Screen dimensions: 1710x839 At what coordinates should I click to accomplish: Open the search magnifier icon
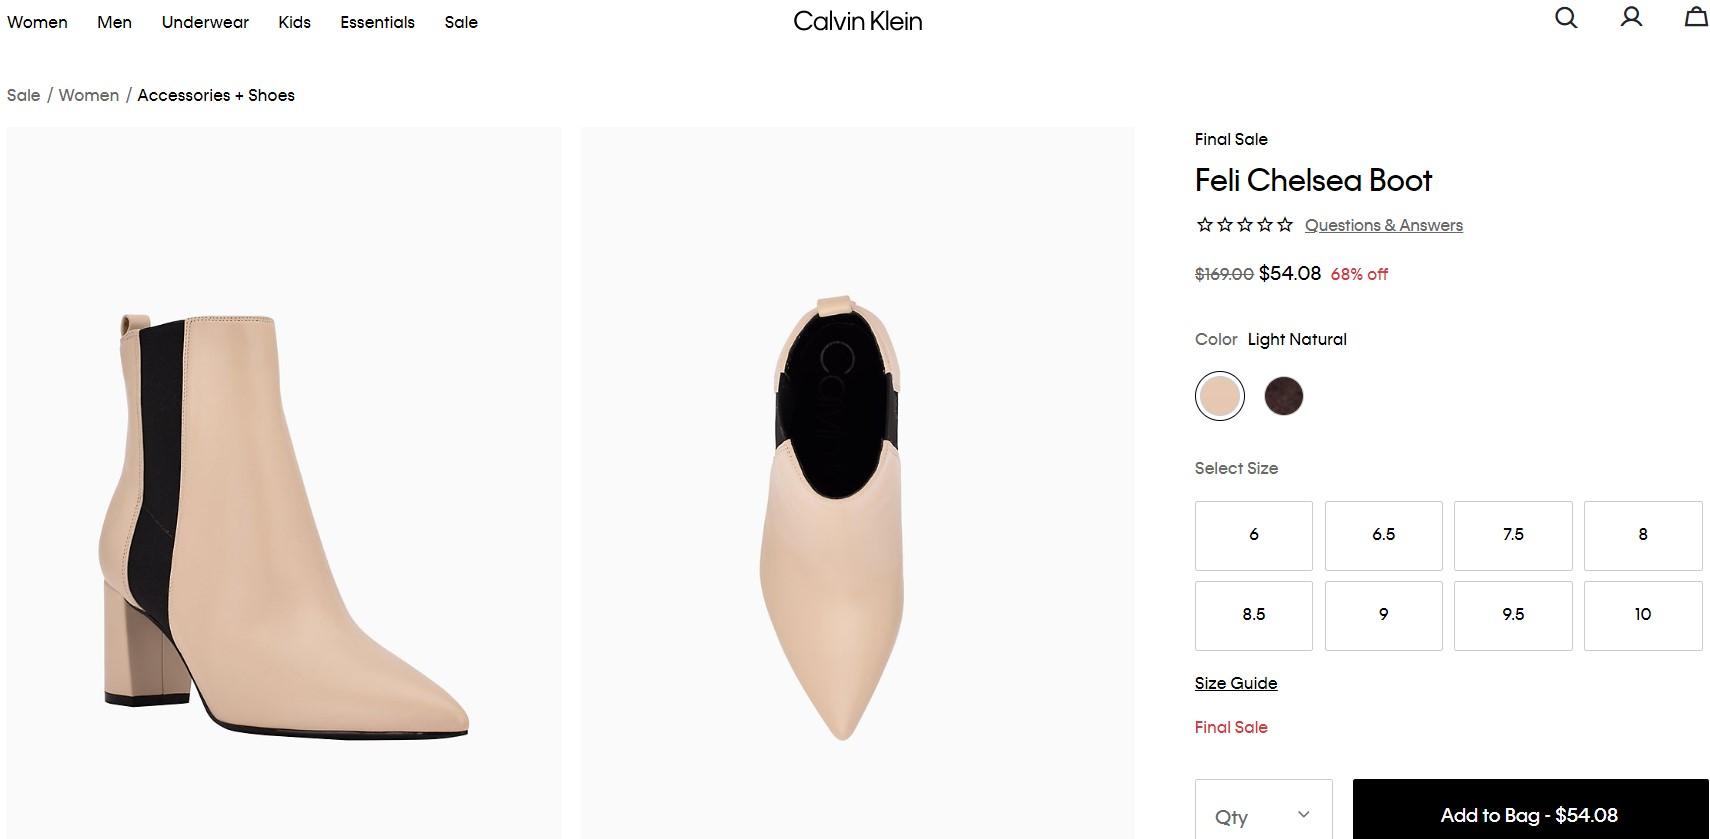(1565, 18)
